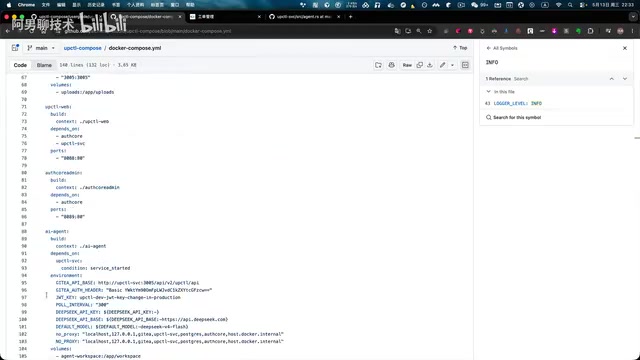Open Chrome extensions puzzle icon
Image resolution: width=640 pixels, height=360 pixels.
point(591,31)
